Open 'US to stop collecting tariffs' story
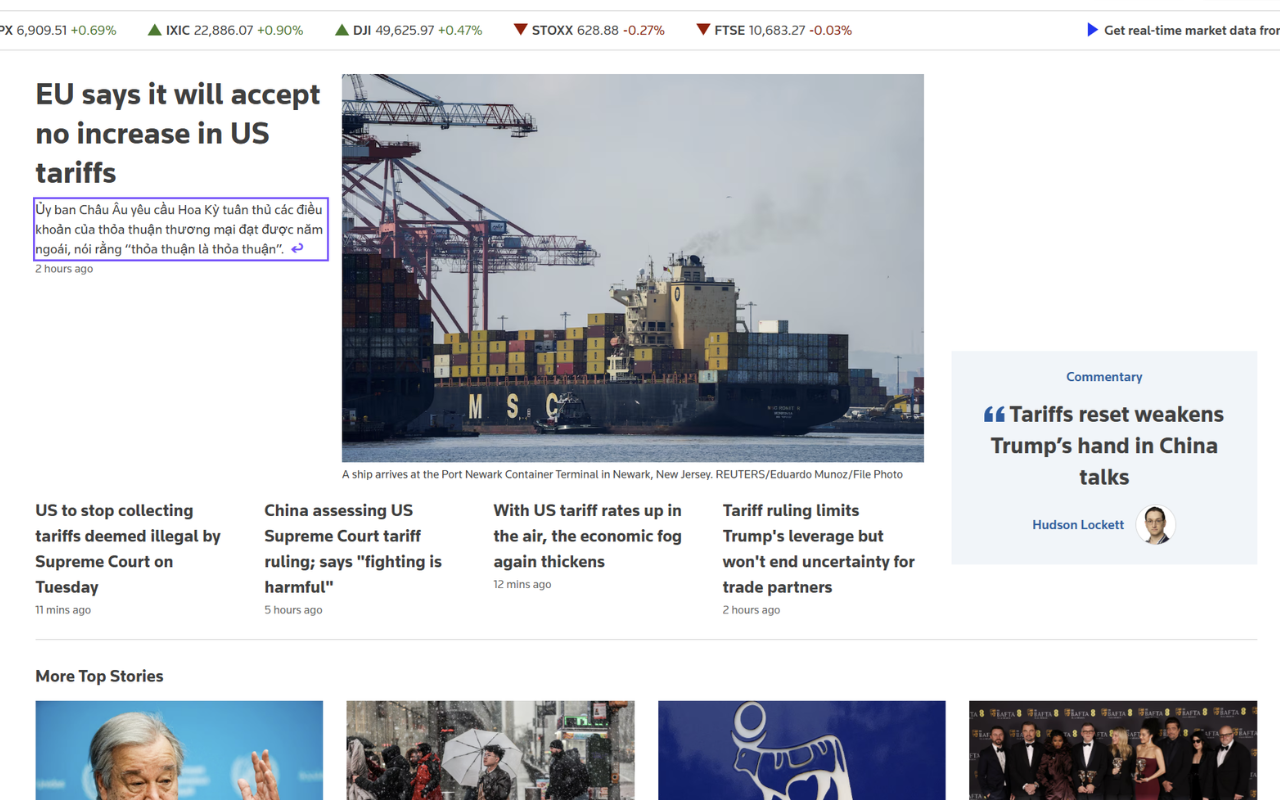Image resolution: width=1280 pixels, height=800 pixels. click(x=128, y=548)
